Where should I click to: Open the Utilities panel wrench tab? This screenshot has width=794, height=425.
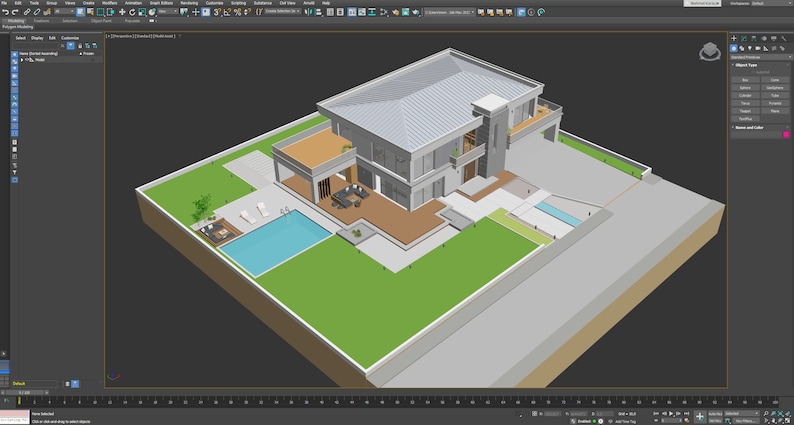tap(784, 38)
